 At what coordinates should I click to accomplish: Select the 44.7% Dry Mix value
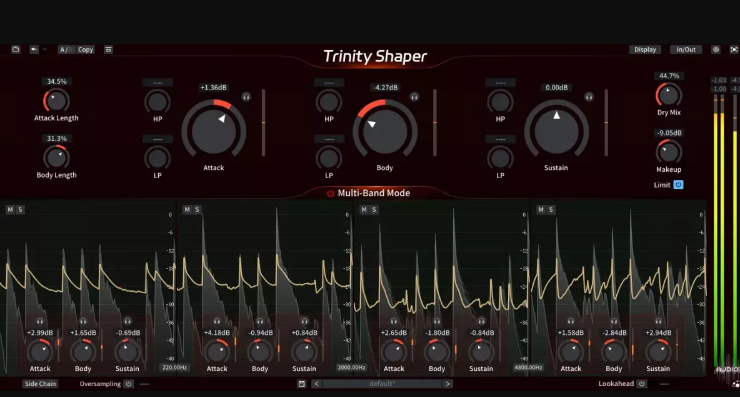[669, 76]
